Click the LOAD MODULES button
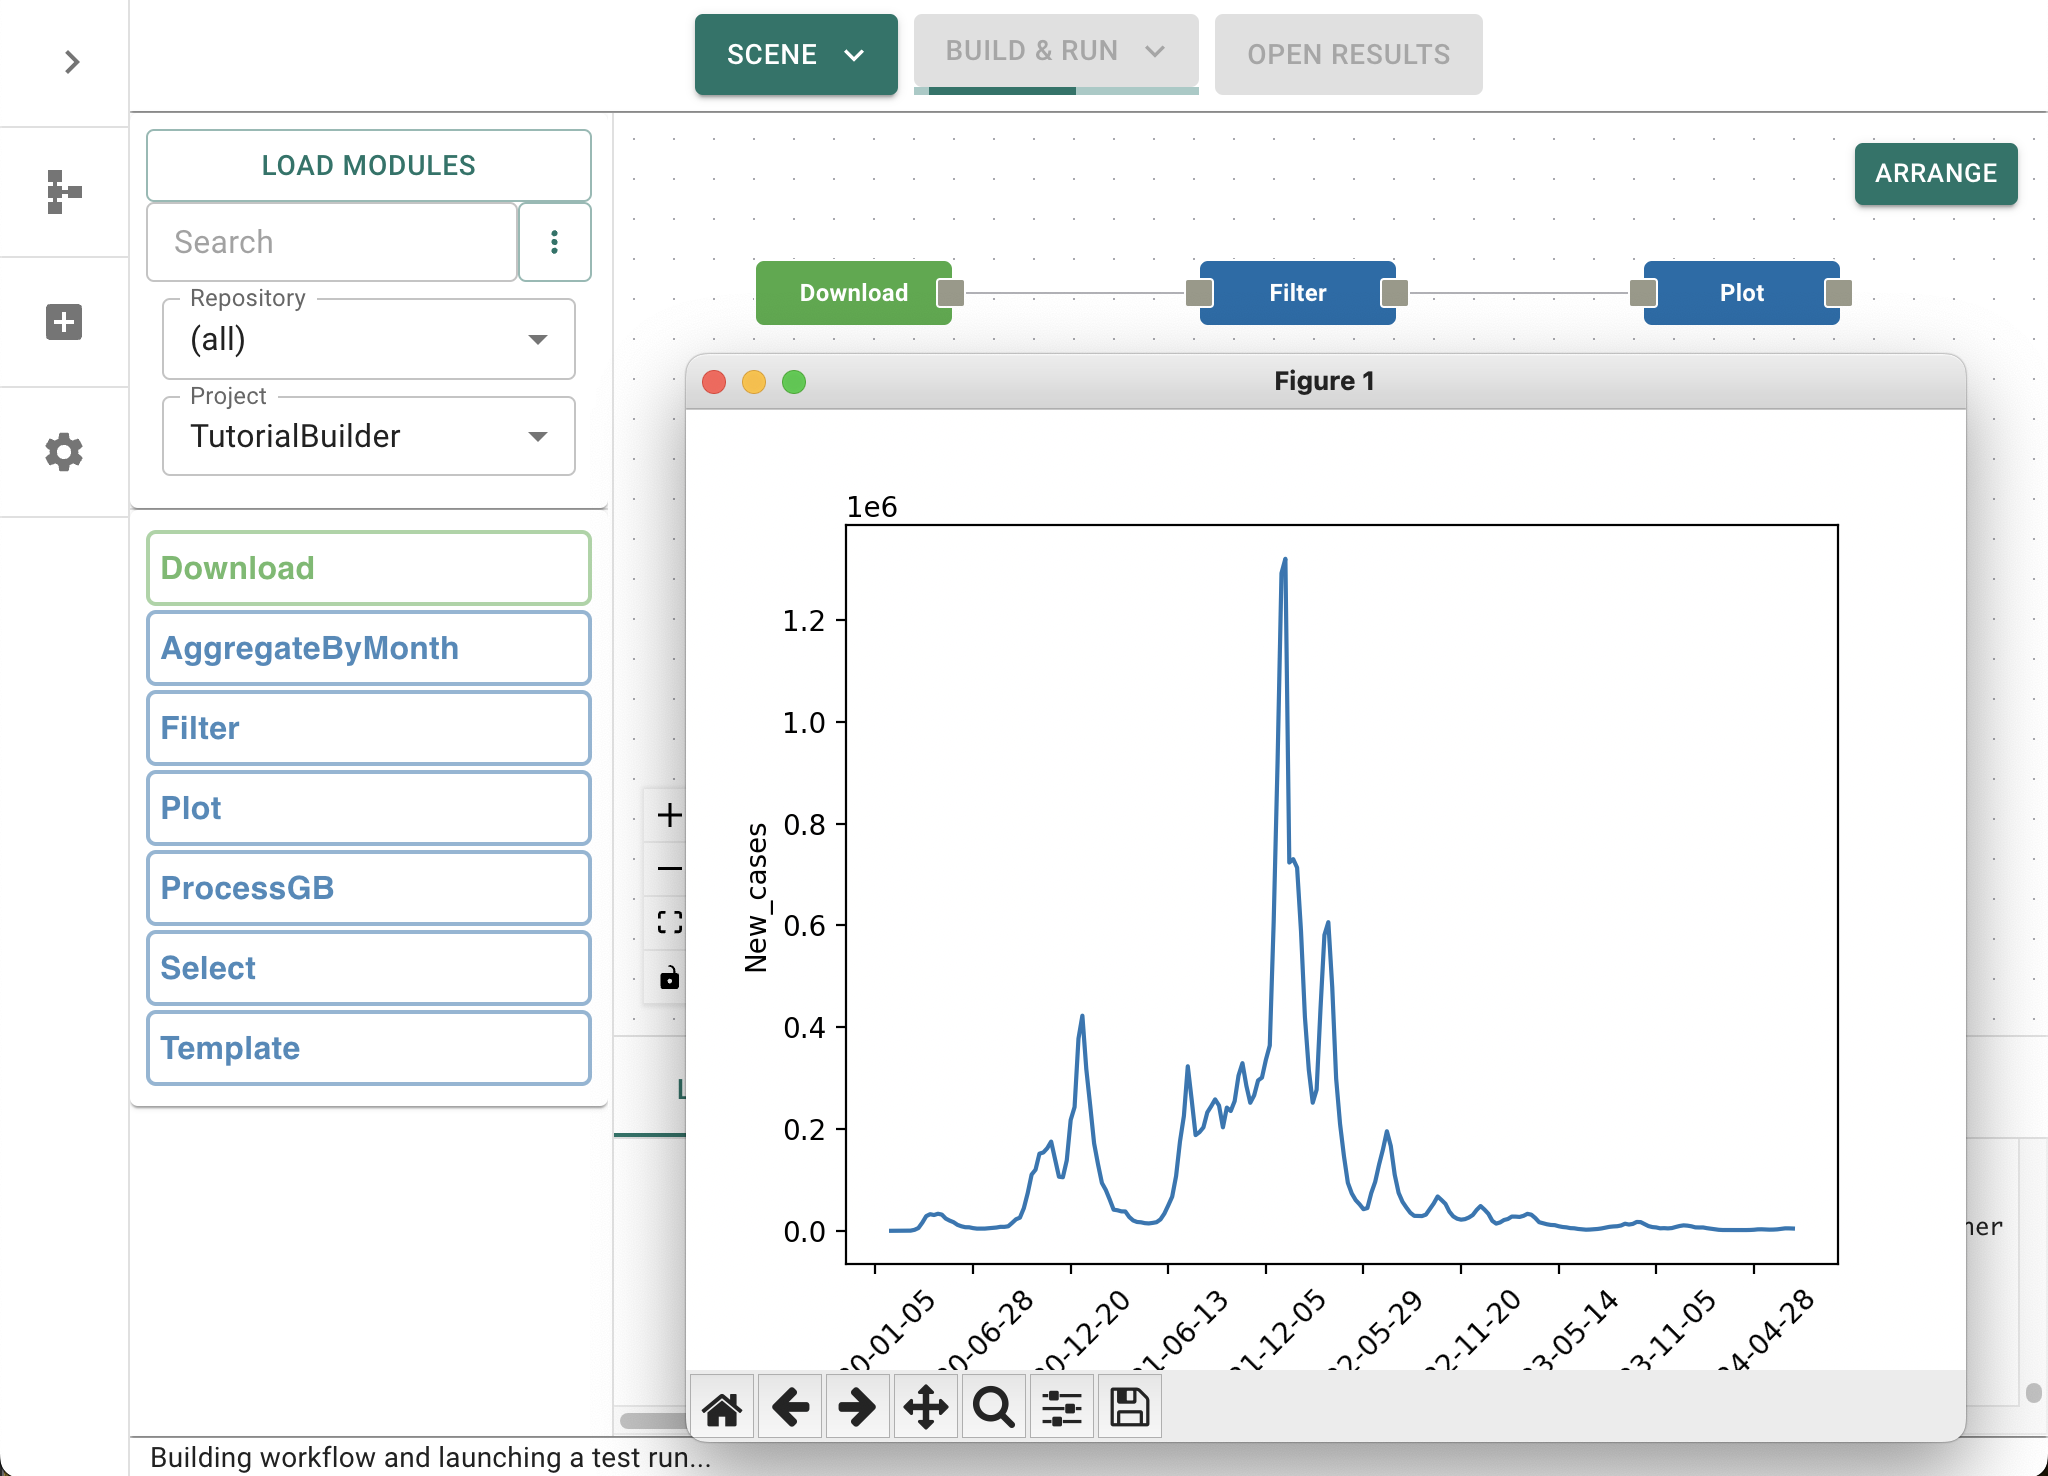Screen dimensions: 2048x1476 click(x=368, y=165)
